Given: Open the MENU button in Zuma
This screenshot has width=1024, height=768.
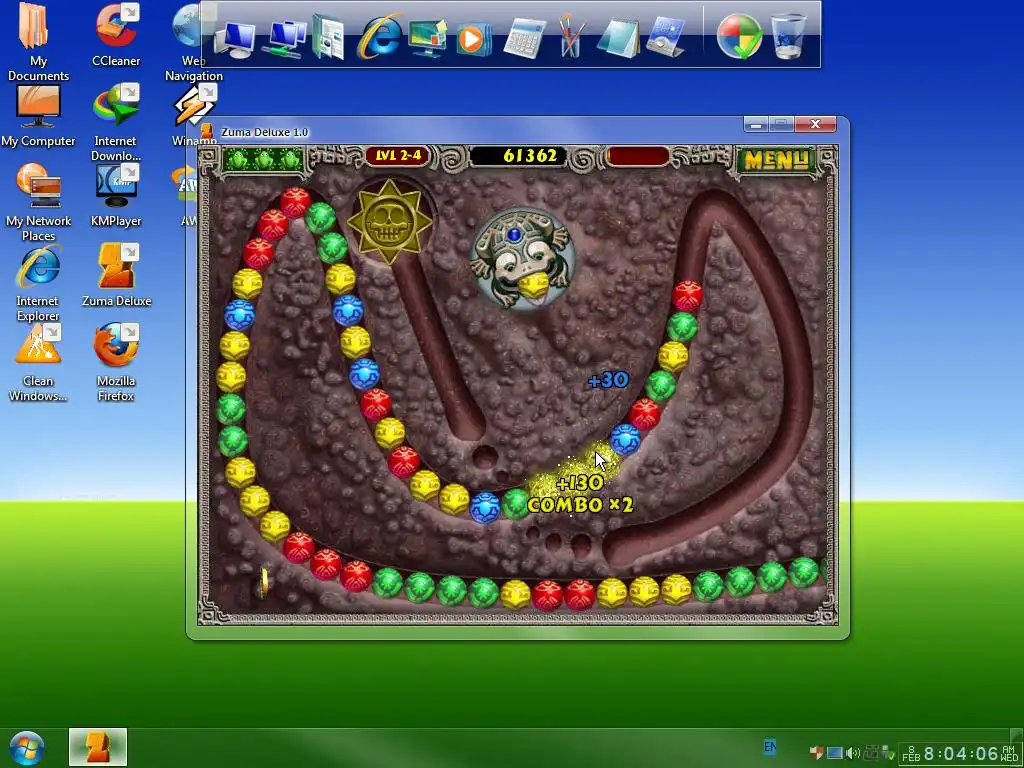Looking at the screenshot, I should click(776, 159).
